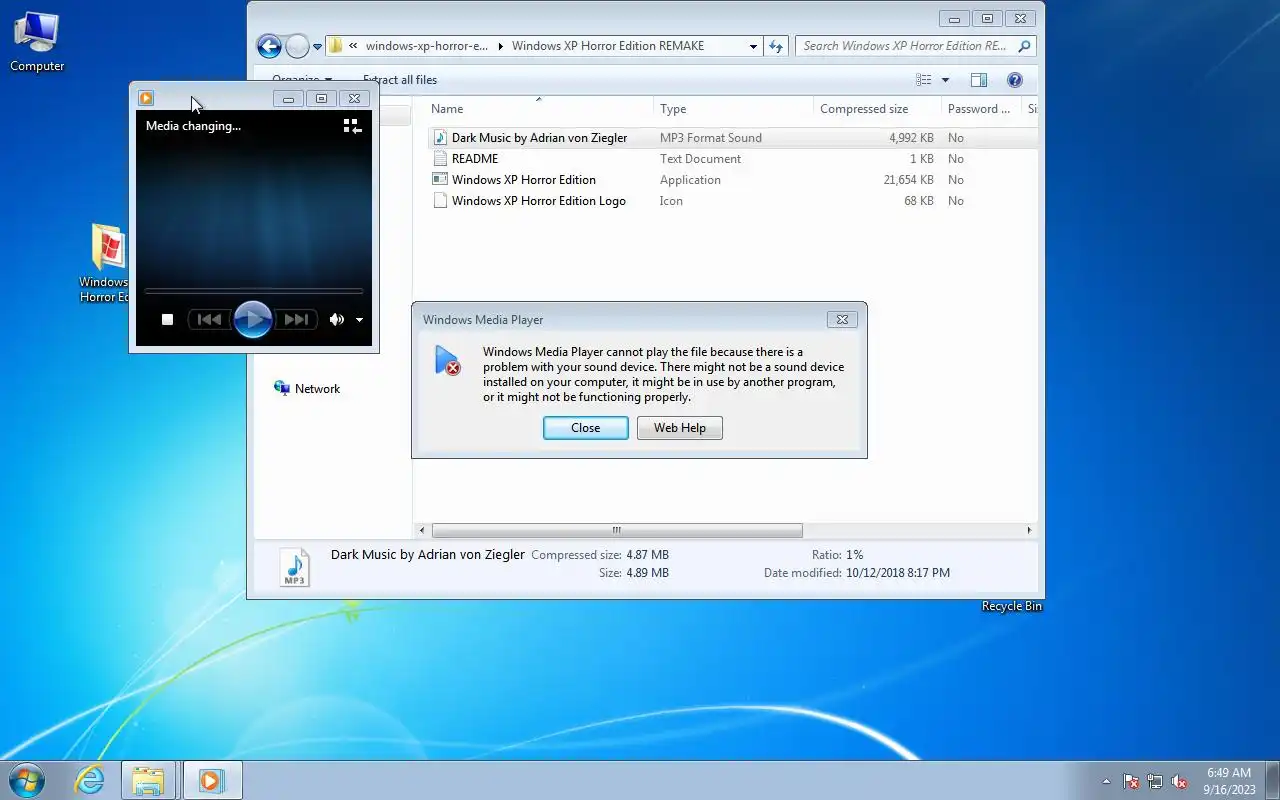The width and height of the screenshot is (1280, 800).
Task: Click the error icon in the dialog
Action: tap(447, 360)
